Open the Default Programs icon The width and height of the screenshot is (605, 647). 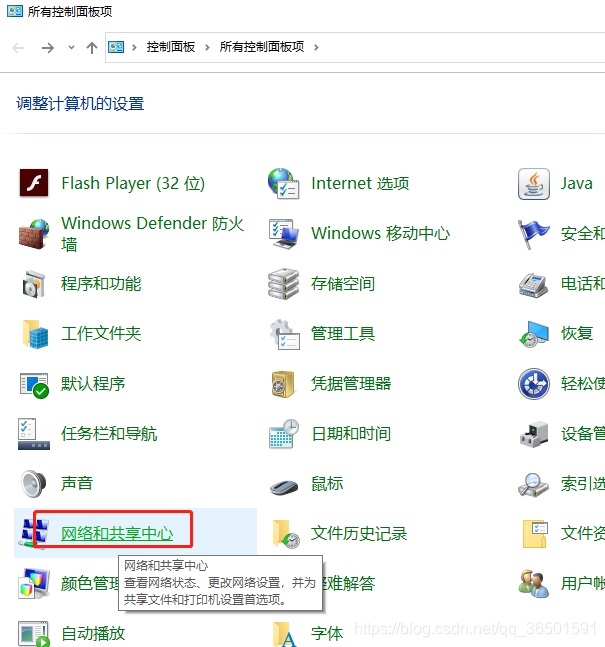[x=34, y=385]
